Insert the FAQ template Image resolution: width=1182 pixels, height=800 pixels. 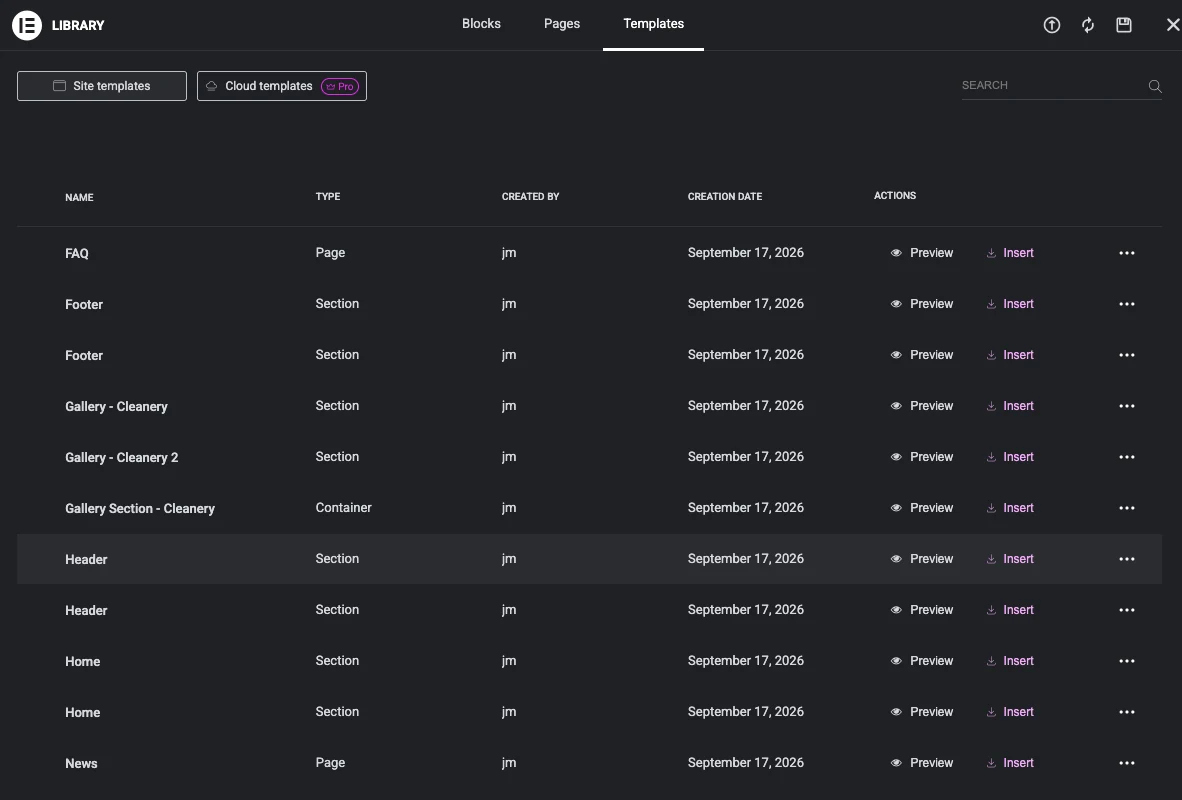coord(1010,253)
